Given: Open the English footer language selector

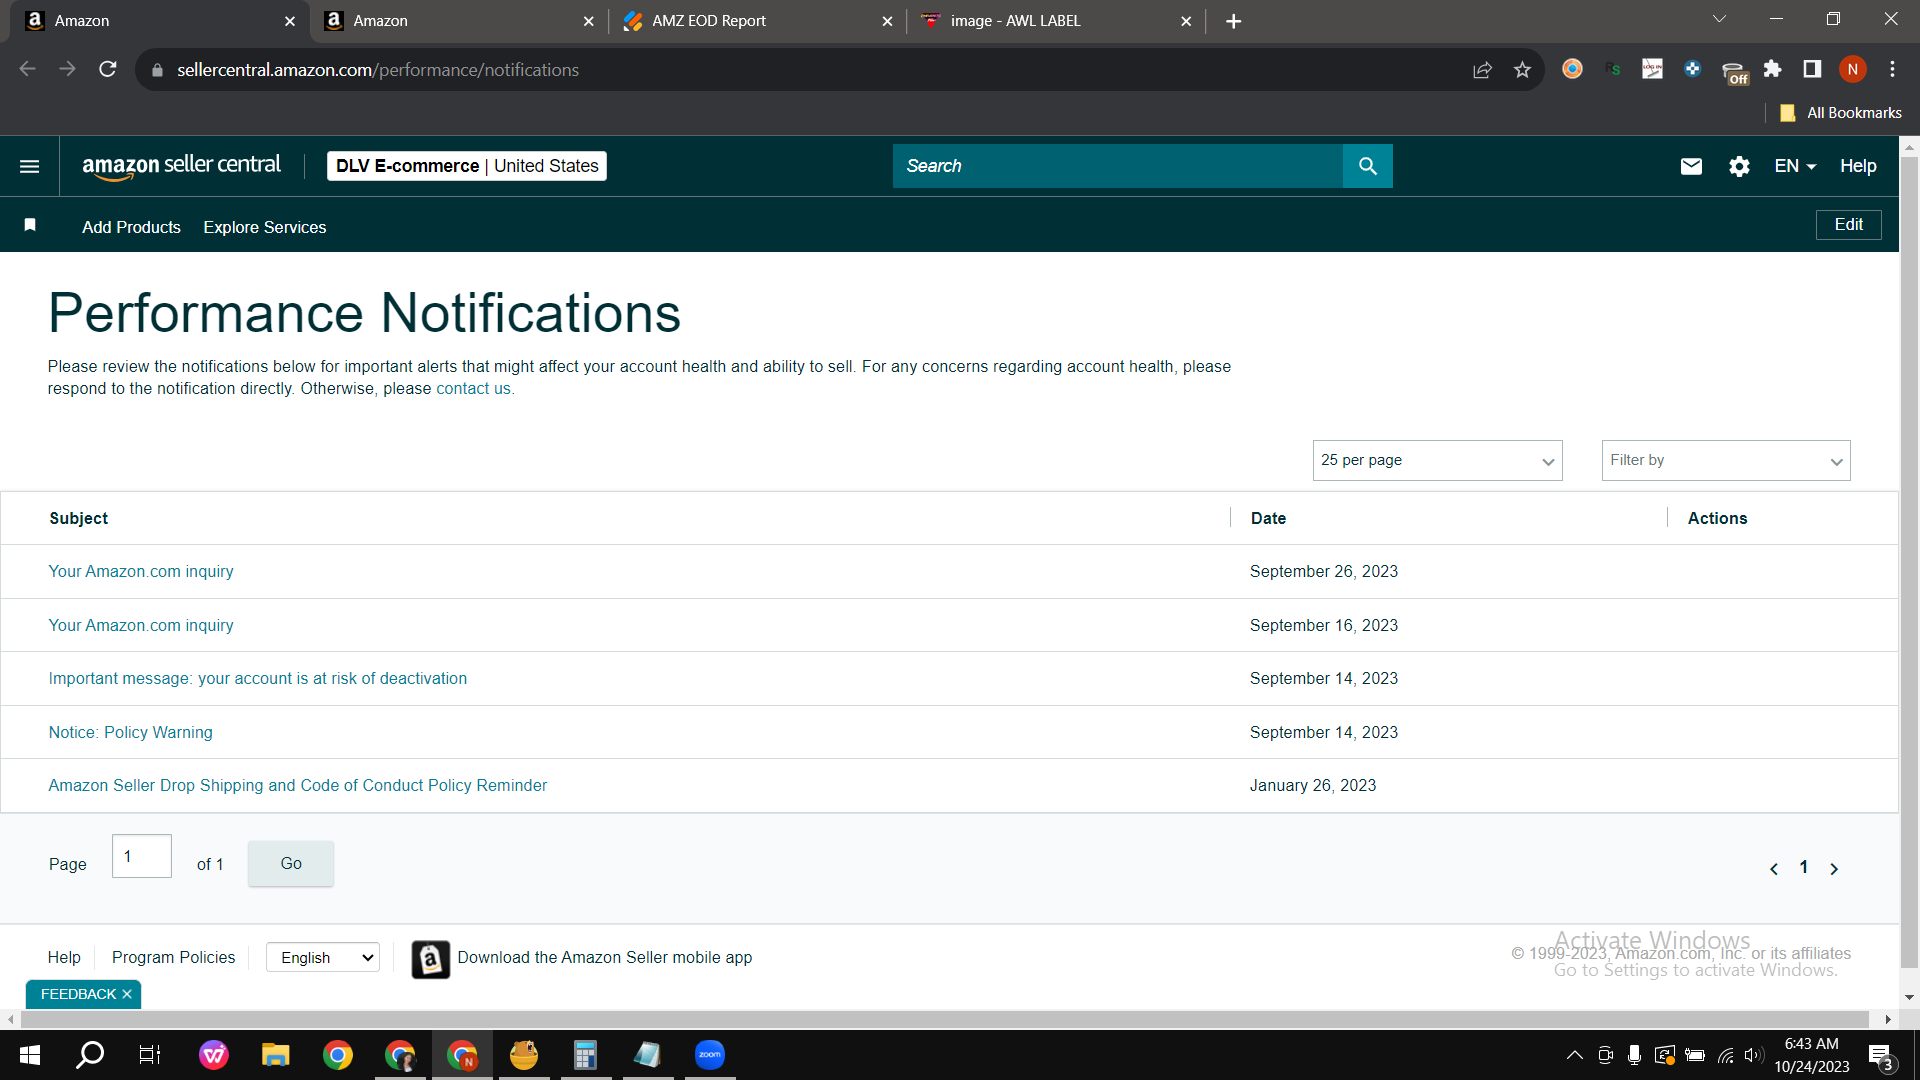Looking at the screenshot, I should click(323, 957).
